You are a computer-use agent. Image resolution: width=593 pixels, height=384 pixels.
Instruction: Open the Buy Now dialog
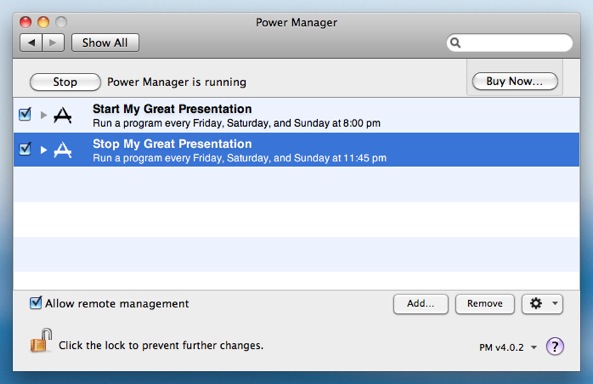coord(515,81)
